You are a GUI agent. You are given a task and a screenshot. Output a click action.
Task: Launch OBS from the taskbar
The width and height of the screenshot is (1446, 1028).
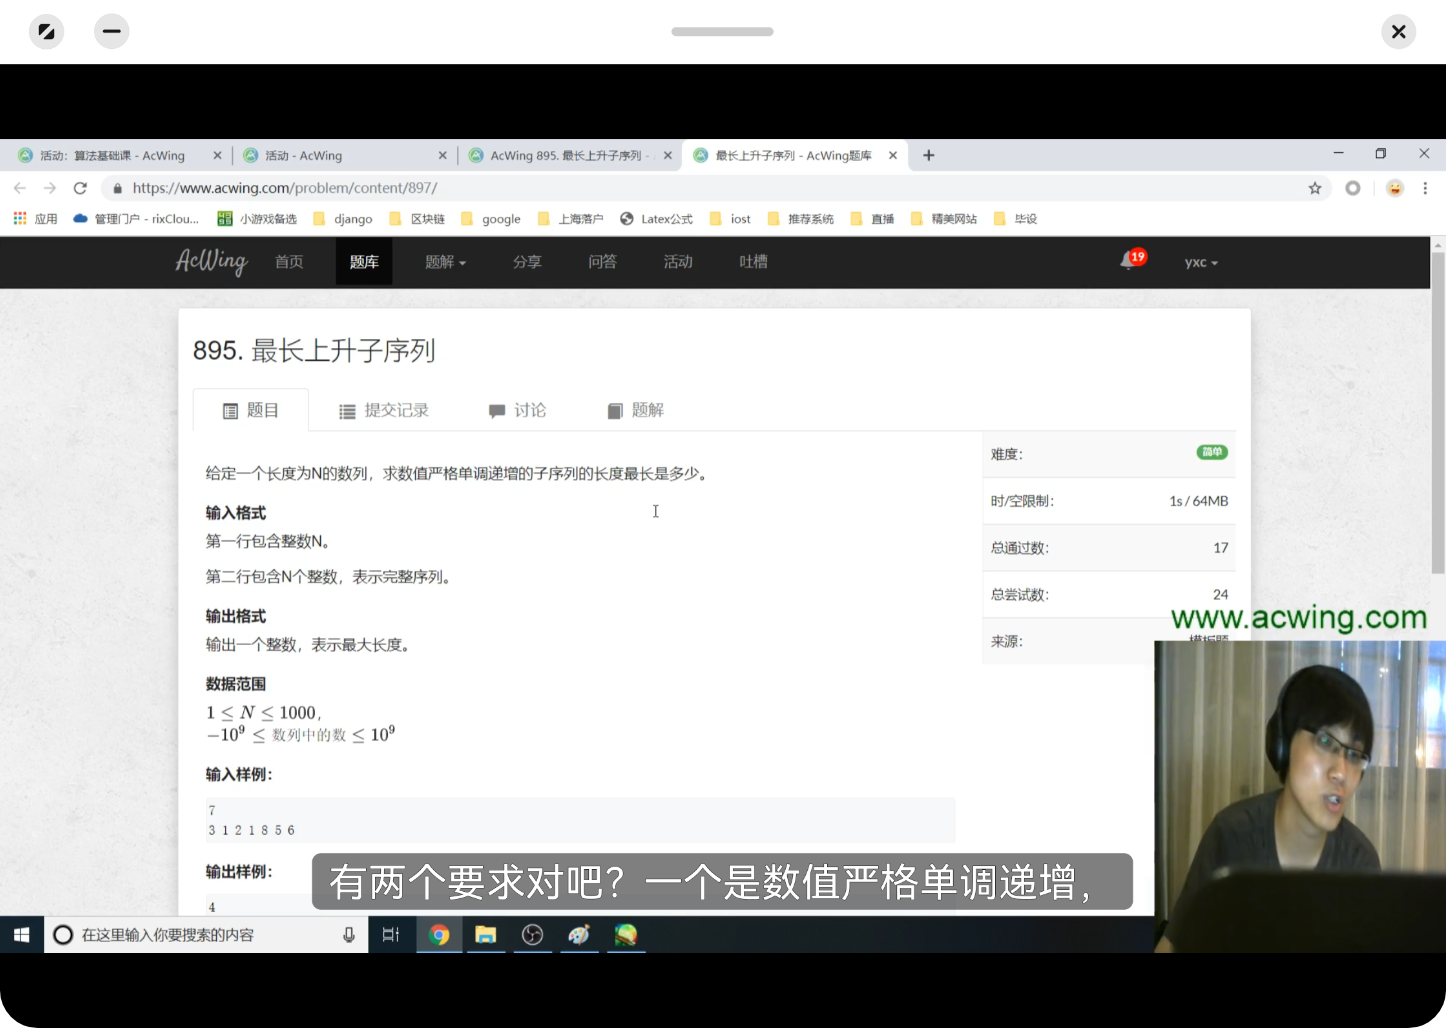pyautogui.click(x=533, y=935)
